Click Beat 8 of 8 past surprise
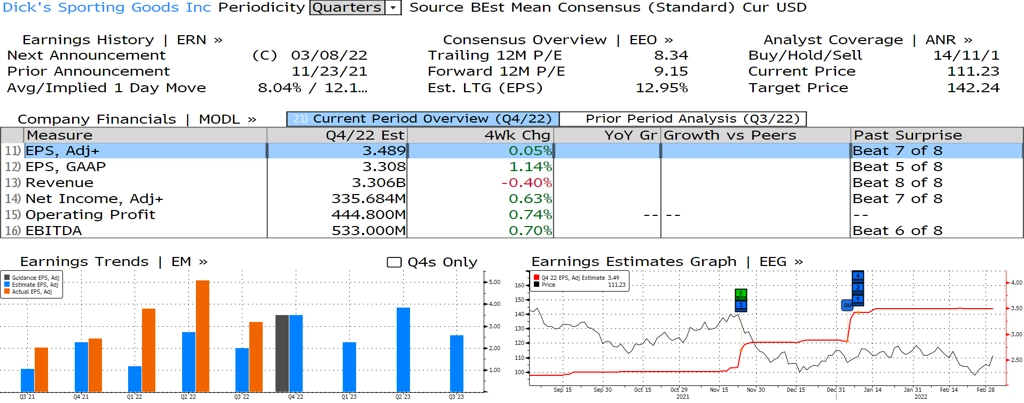This screenshot has height=403, width=1024. click(898, 183)
